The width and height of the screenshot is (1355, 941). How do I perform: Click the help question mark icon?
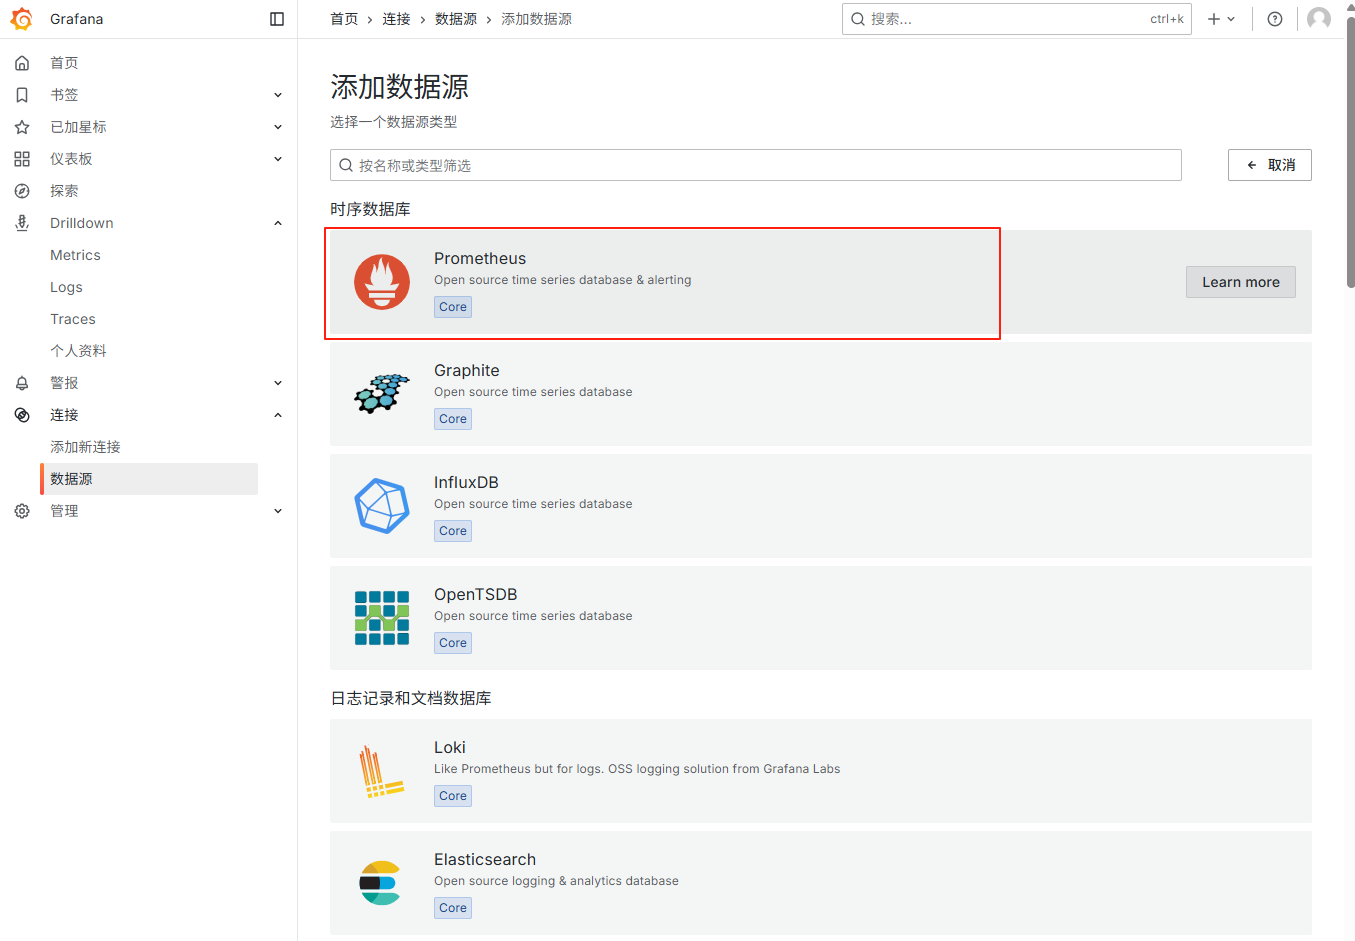click(x=1275, y=19)
